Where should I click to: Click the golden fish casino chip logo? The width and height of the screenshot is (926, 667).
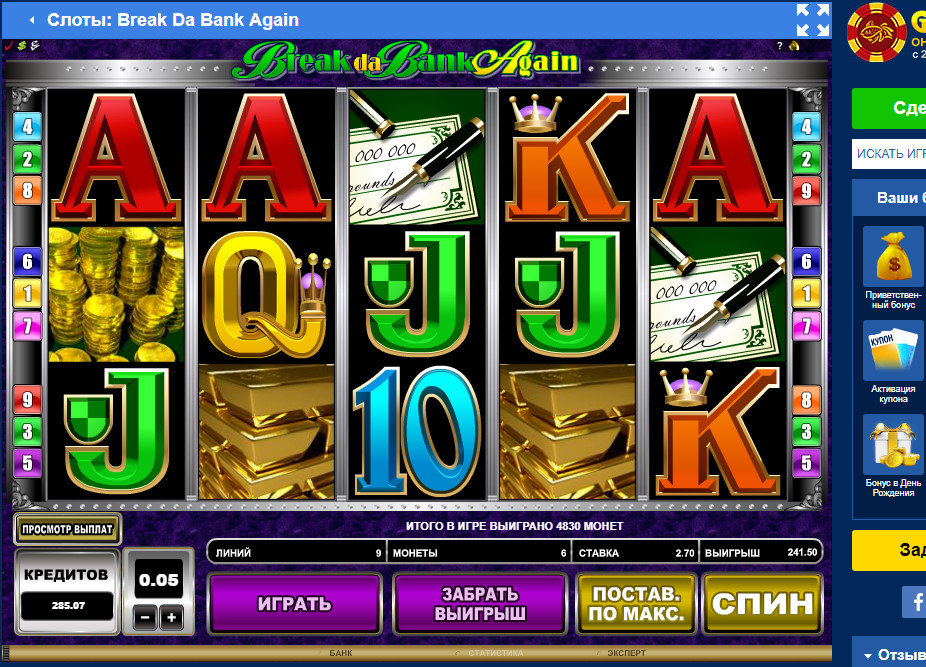pos(876,32)
